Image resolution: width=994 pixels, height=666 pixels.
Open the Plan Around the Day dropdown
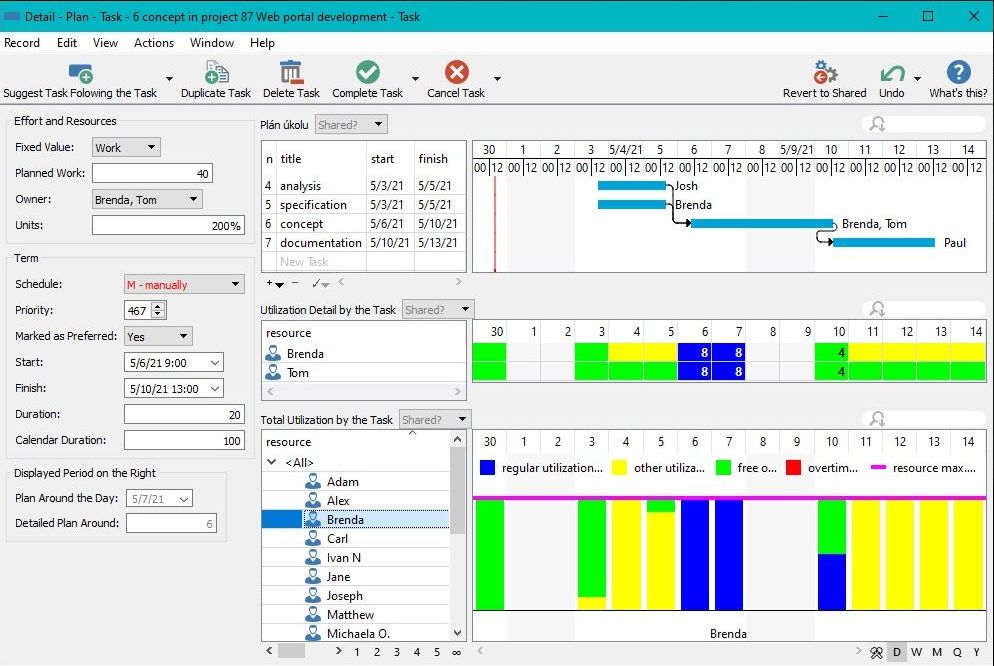click(184, 499)
